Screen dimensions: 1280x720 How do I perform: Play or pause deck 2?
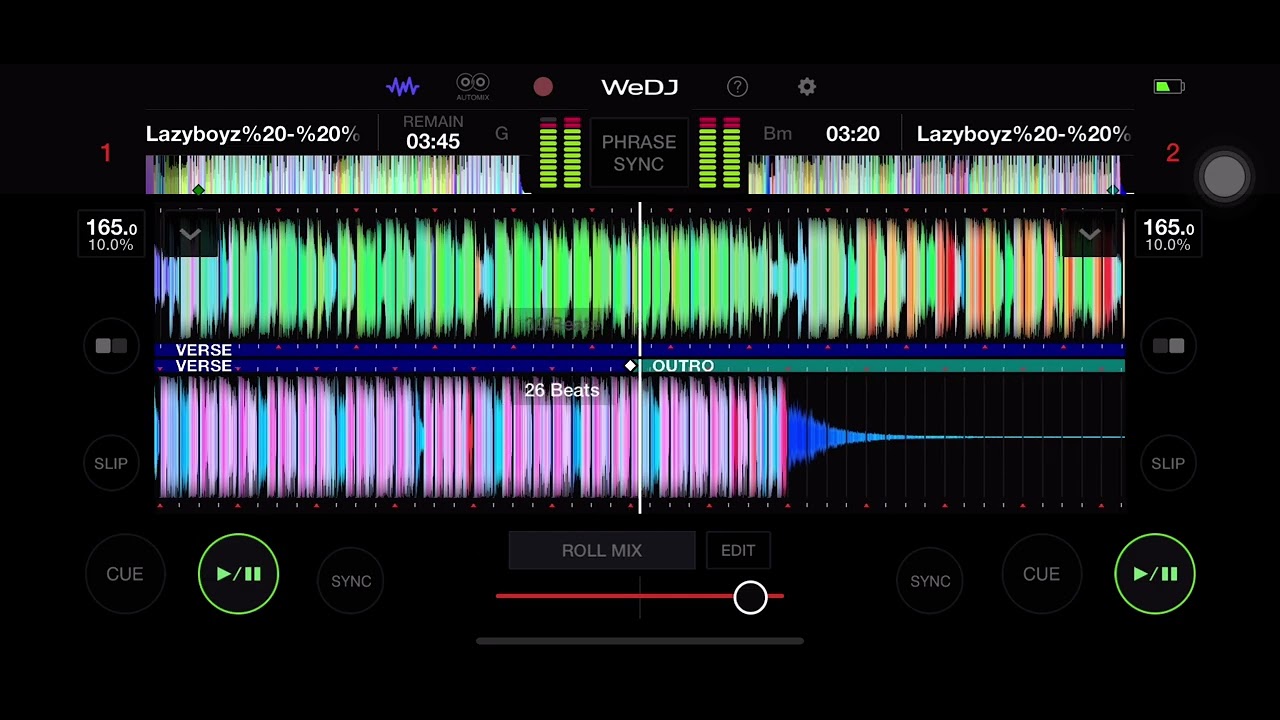tap(1155, 574)
